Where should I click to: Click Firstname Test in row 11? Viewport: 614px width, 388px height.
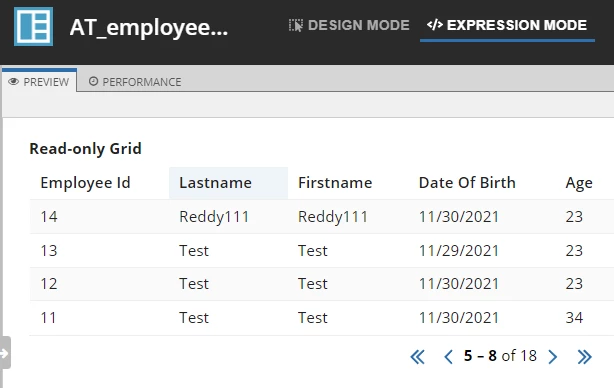tap(312, 318)
